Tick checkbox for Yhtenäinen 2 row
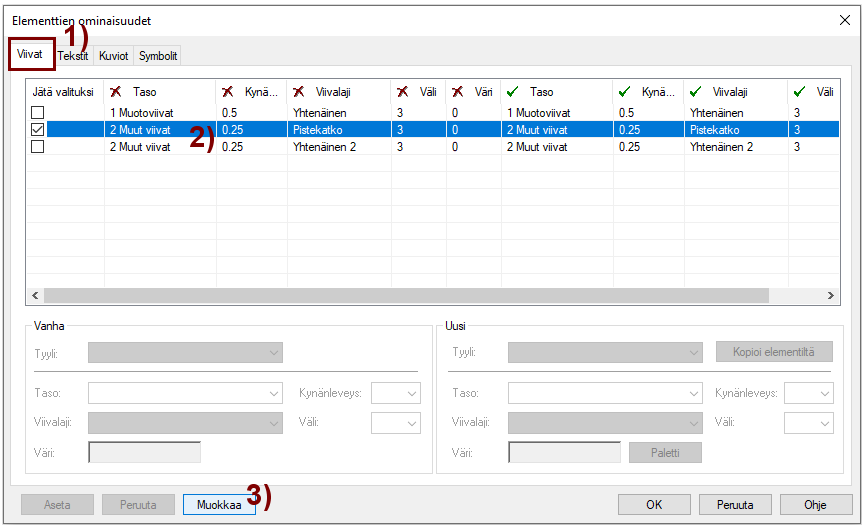The height and width of the screenshot is (528, 866). pos(38,147)
